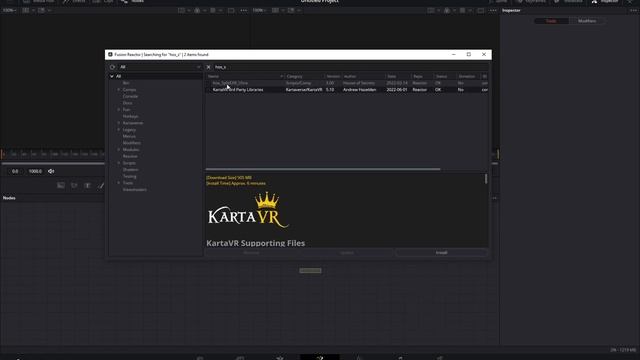Image resolution: width=640 pixels, height=360 pixels.
Task: Select the Console category
Action: (130, 96)
